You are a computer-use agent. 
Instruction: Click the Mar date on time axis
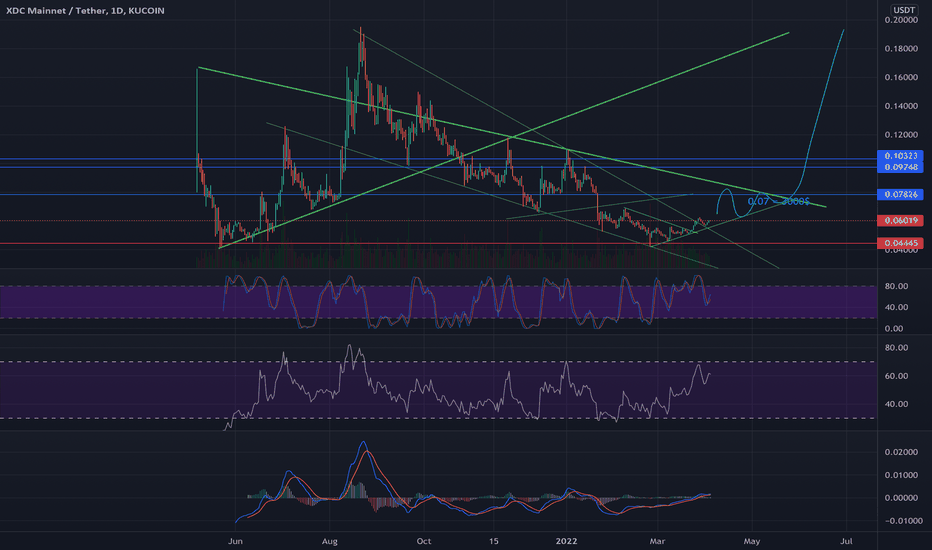(x=657, y=541)
